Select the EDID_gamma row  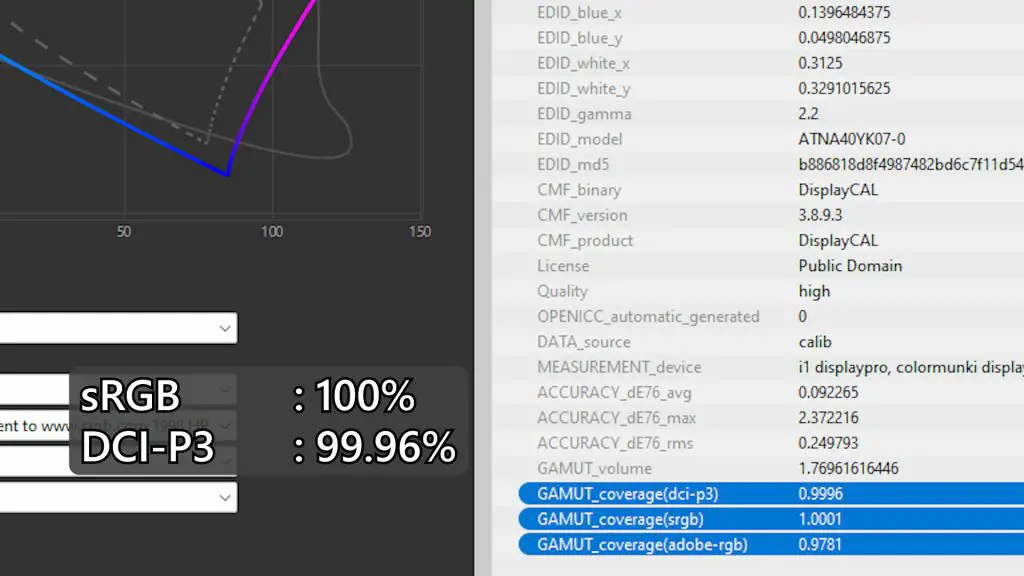click(x=758, y=114)
